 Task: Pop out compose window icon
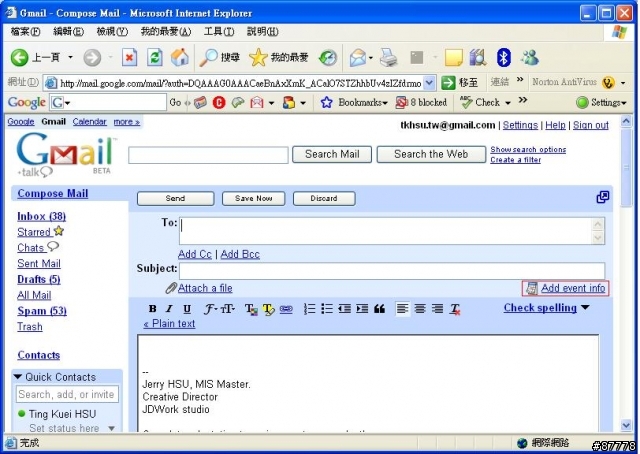point(602,197)
